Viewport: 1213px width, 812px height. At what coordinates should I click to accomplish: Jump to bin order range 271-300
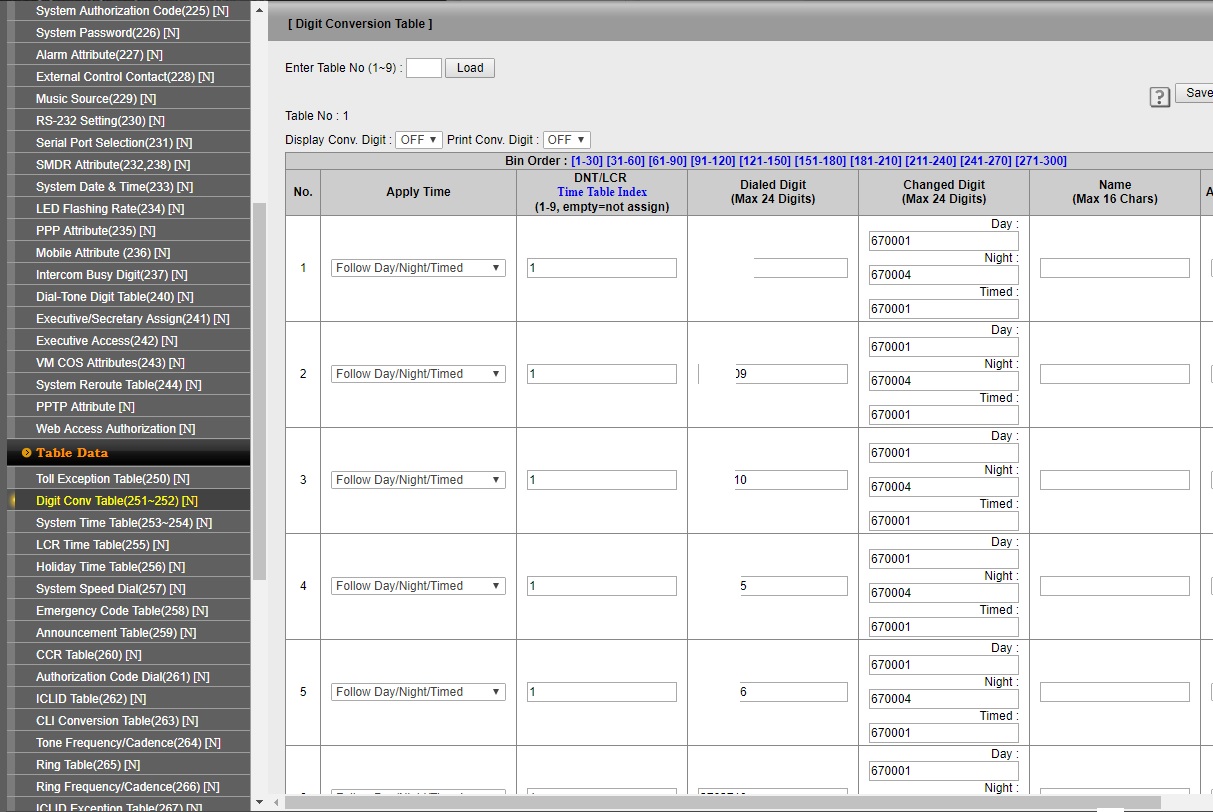[x=1040, y=161]
